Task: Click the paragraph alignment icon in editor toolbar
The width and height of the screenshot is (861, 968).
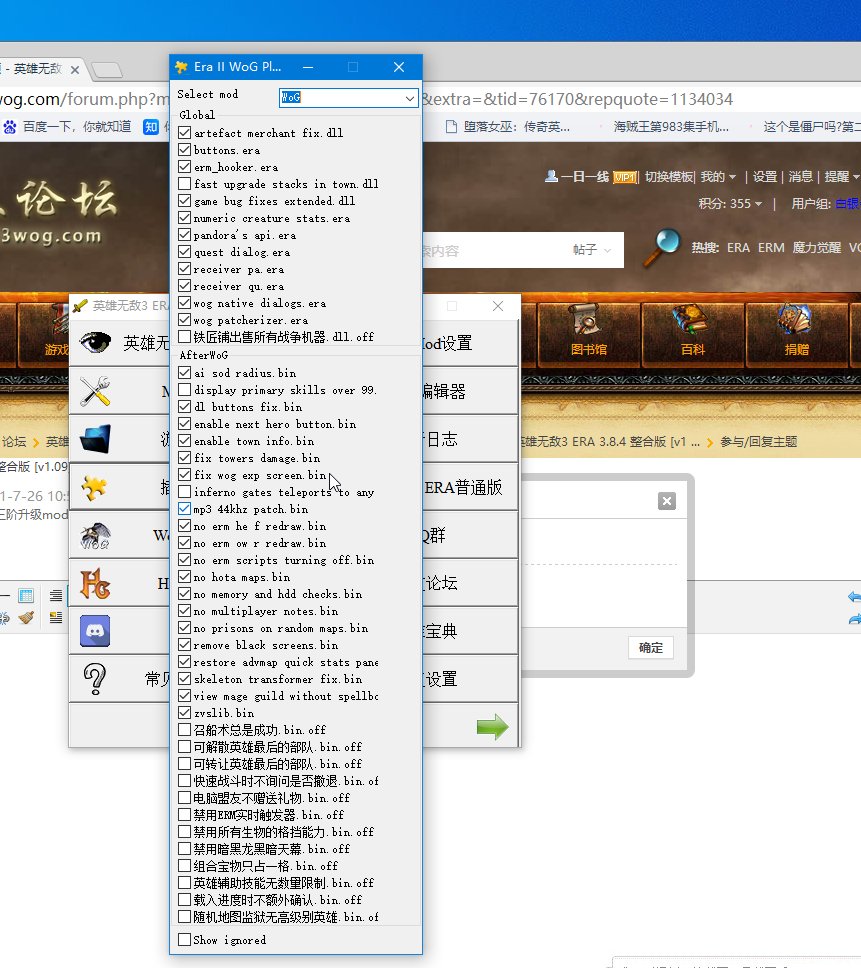Action: click(x=56, y=596)
